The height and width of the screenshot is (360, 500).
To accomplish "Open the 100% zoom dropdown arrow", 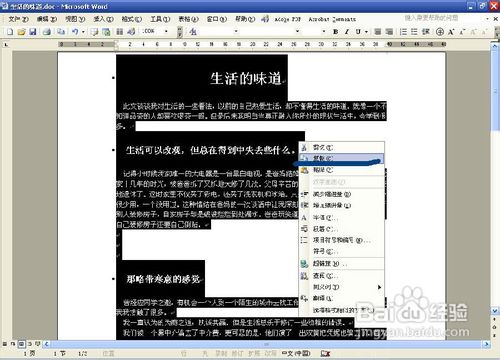I will point(166,31).
